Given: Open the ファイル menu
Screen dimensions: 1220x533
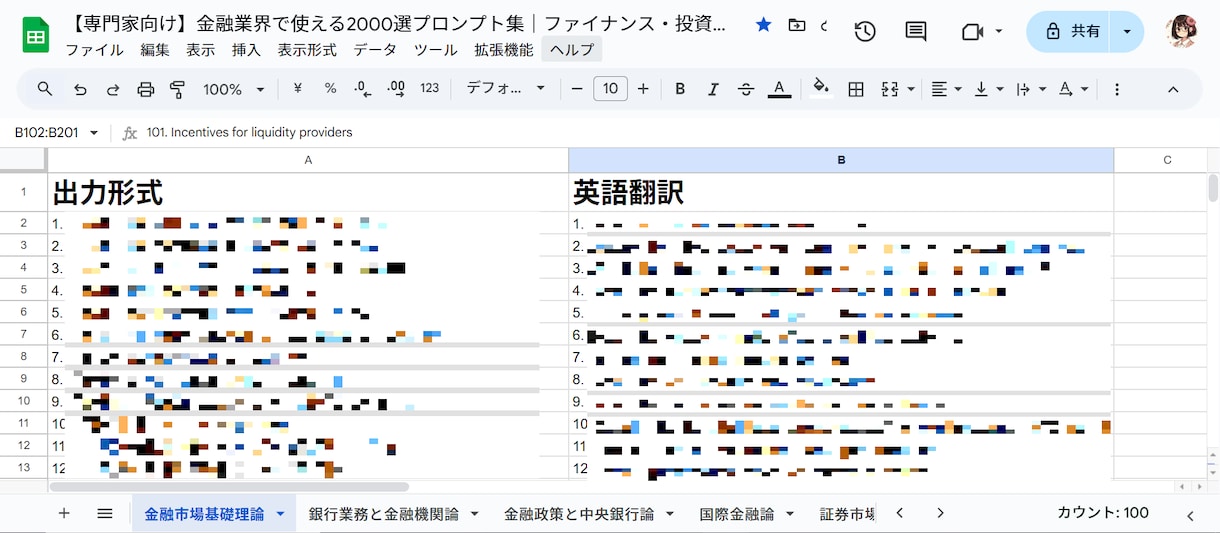Looking at the screenshot, I should tap(94, 50).
